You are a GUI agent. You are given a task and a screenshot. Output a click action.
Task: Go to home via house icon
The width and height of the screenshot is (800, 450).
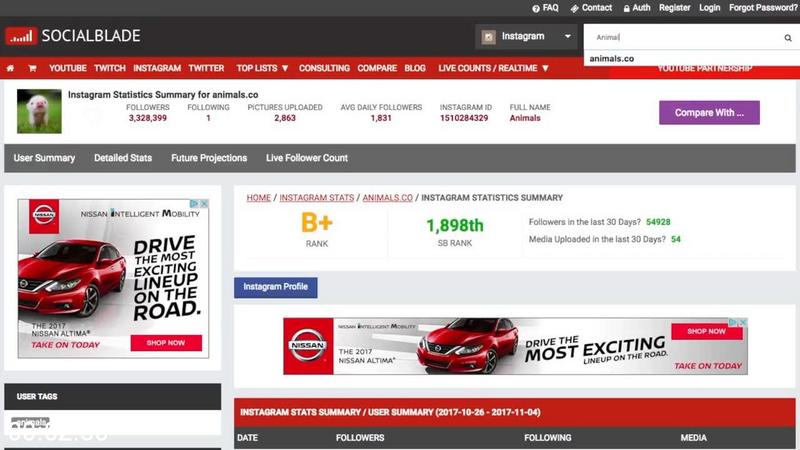[x=10, y=68]
